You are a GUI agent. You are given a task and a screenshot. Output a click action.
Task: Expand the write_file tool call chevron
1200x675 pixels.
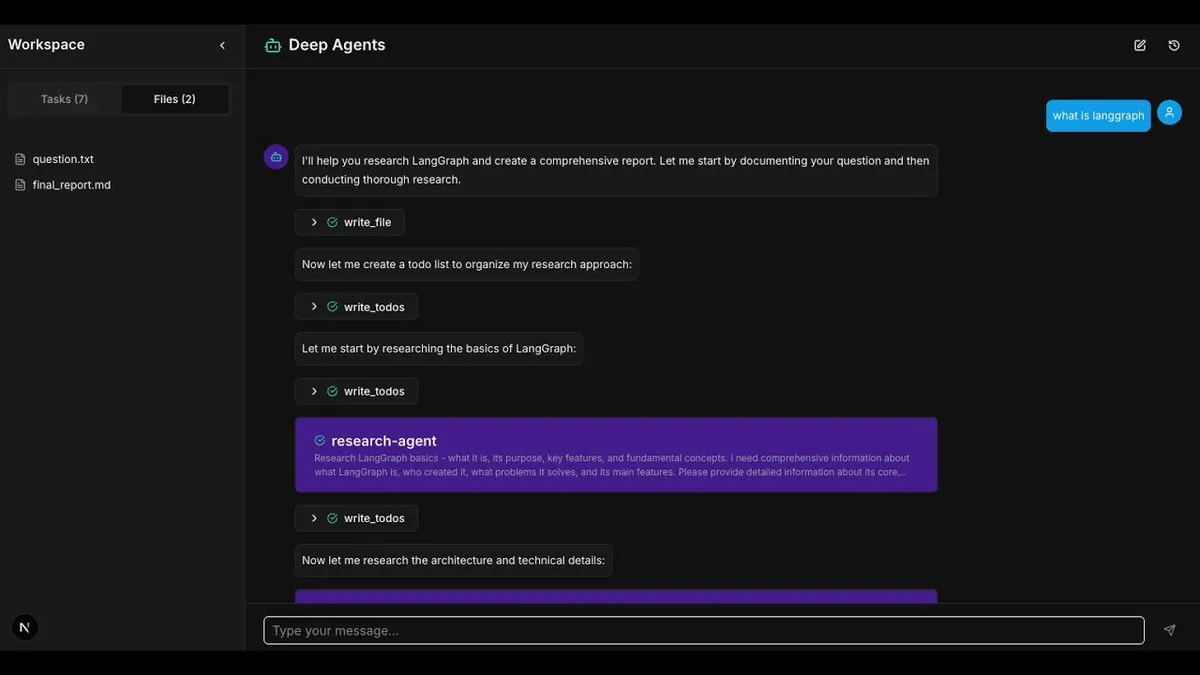[314, 222]
